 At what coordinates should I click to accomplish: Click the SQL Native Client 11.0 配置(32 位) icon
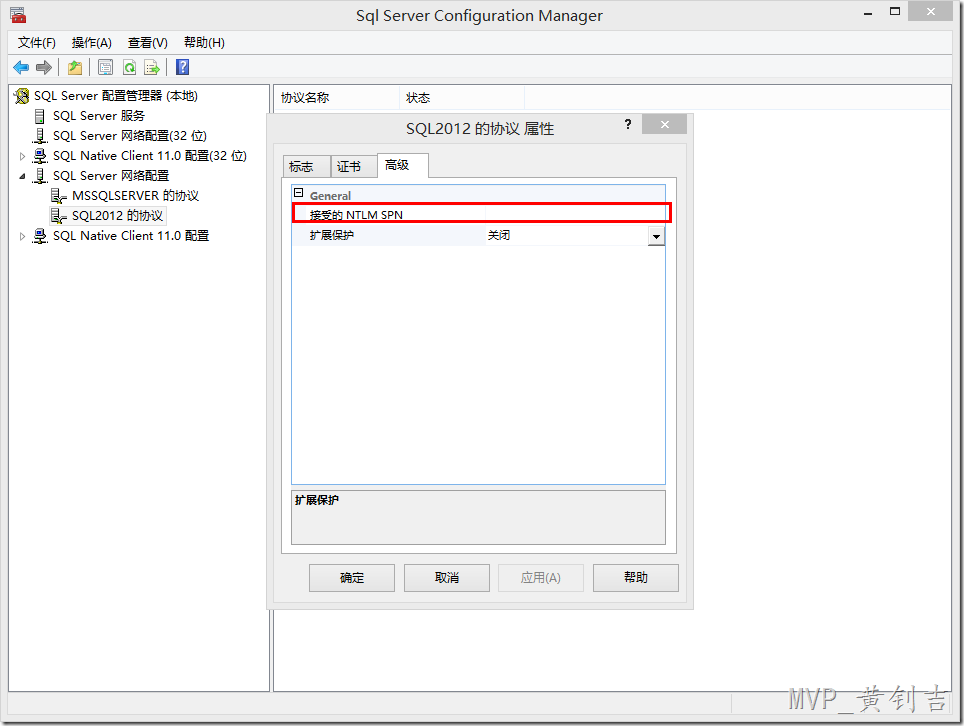click(x=40, y=156)
